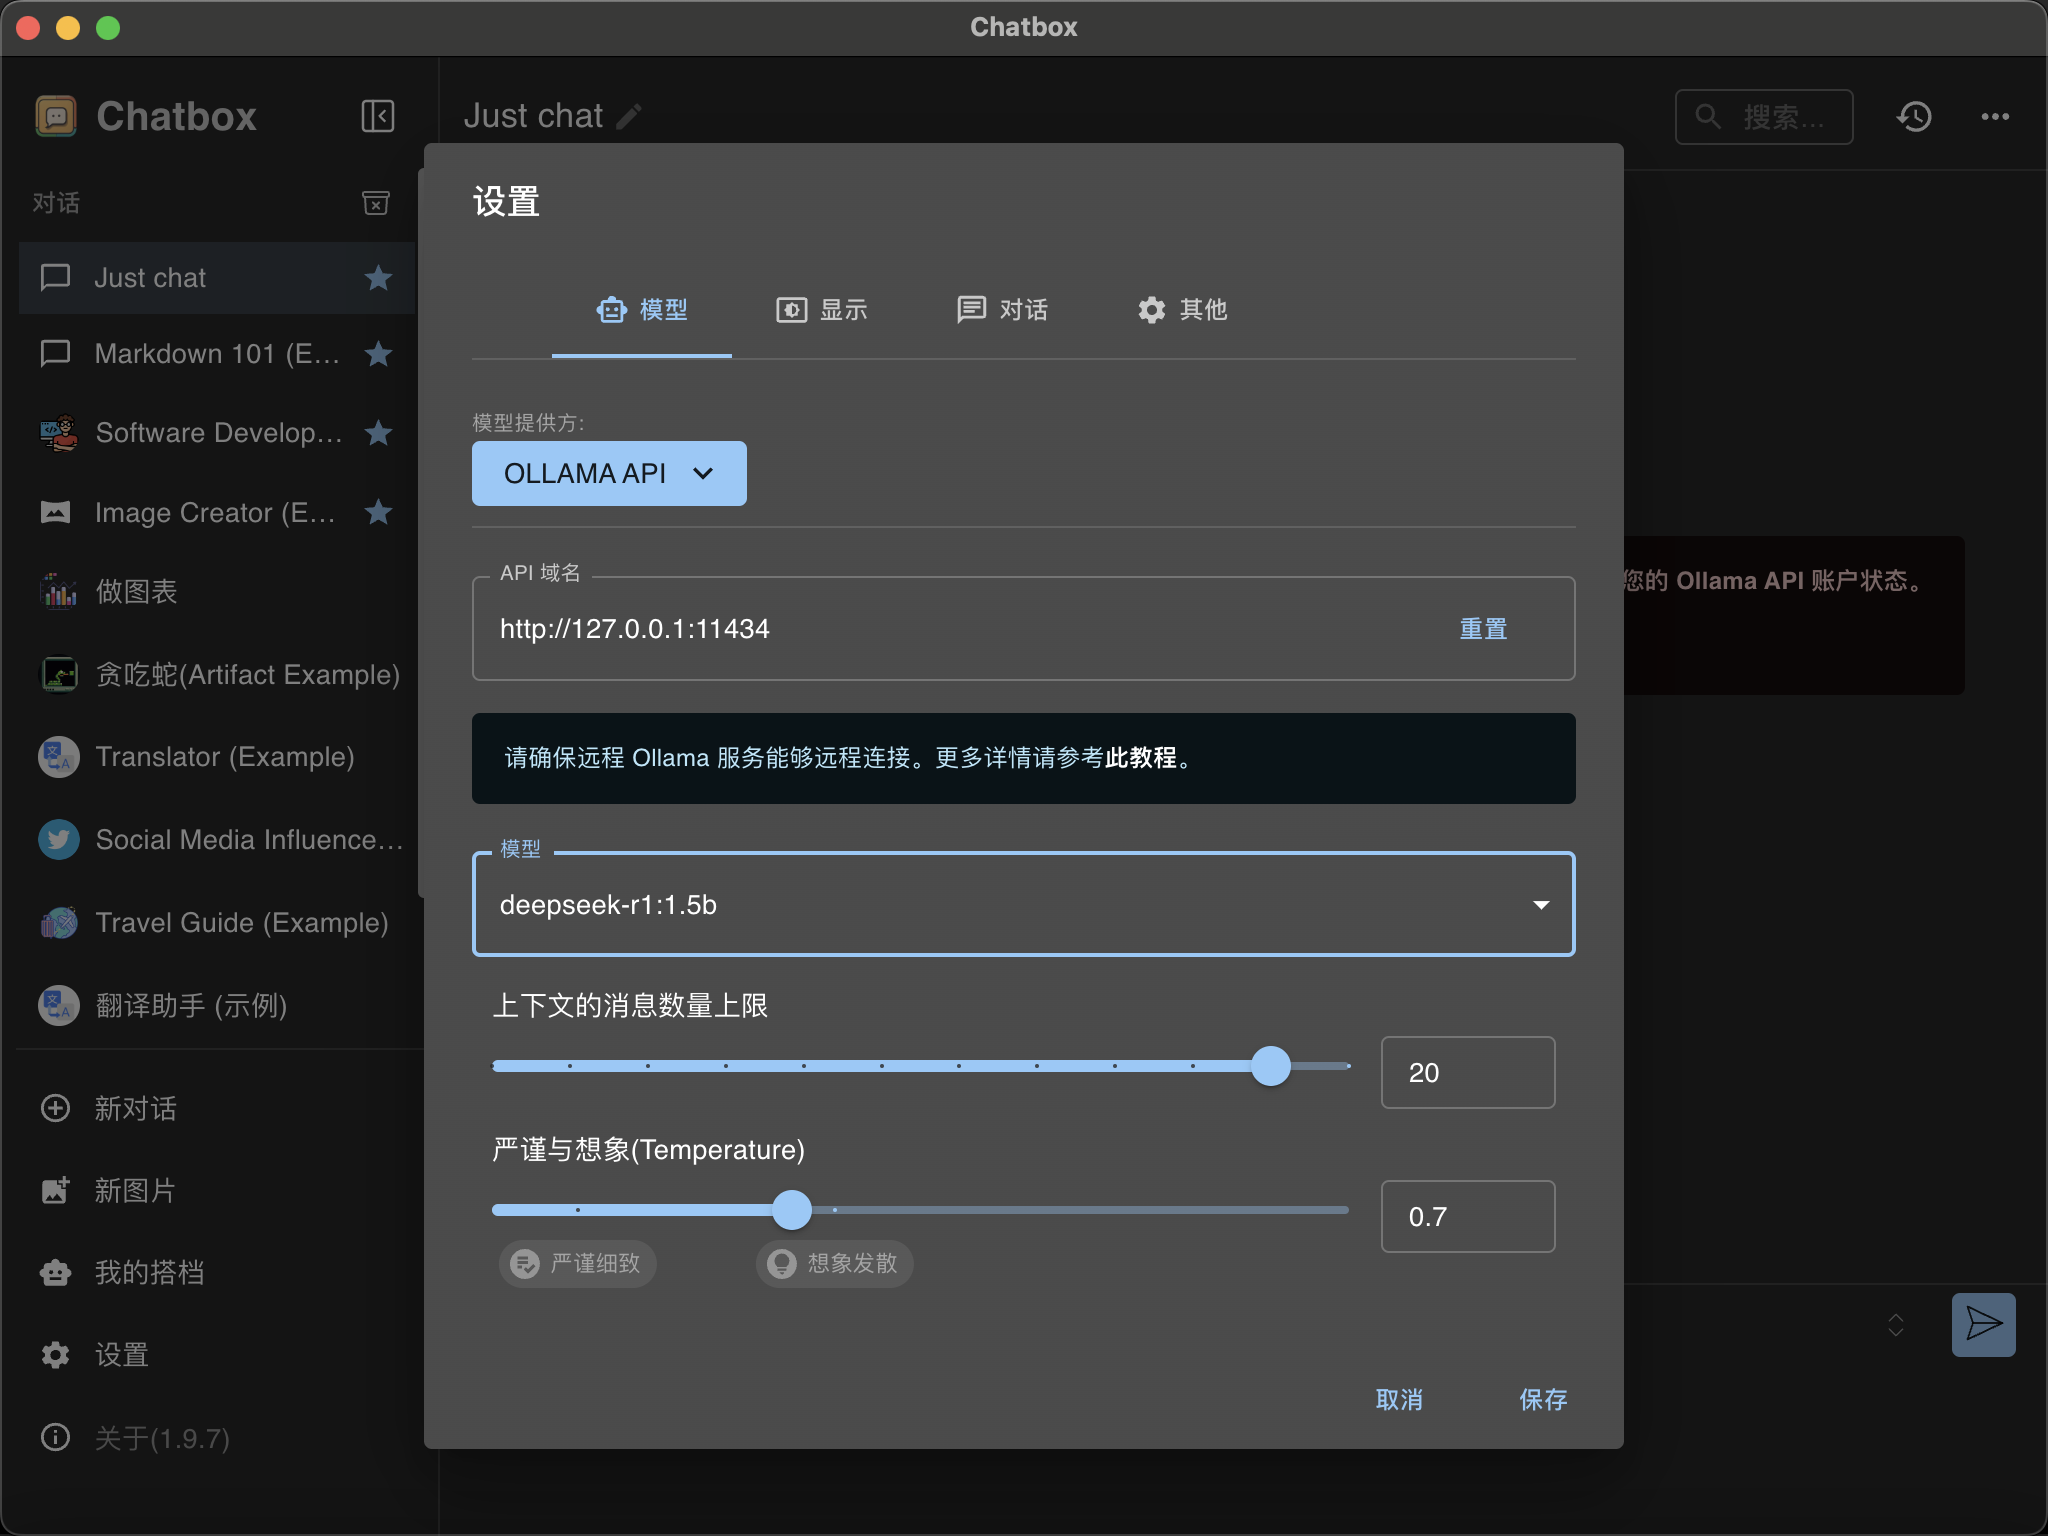
Task: Open the OLLAMA API provider dropdown
Action: [609, 473]
